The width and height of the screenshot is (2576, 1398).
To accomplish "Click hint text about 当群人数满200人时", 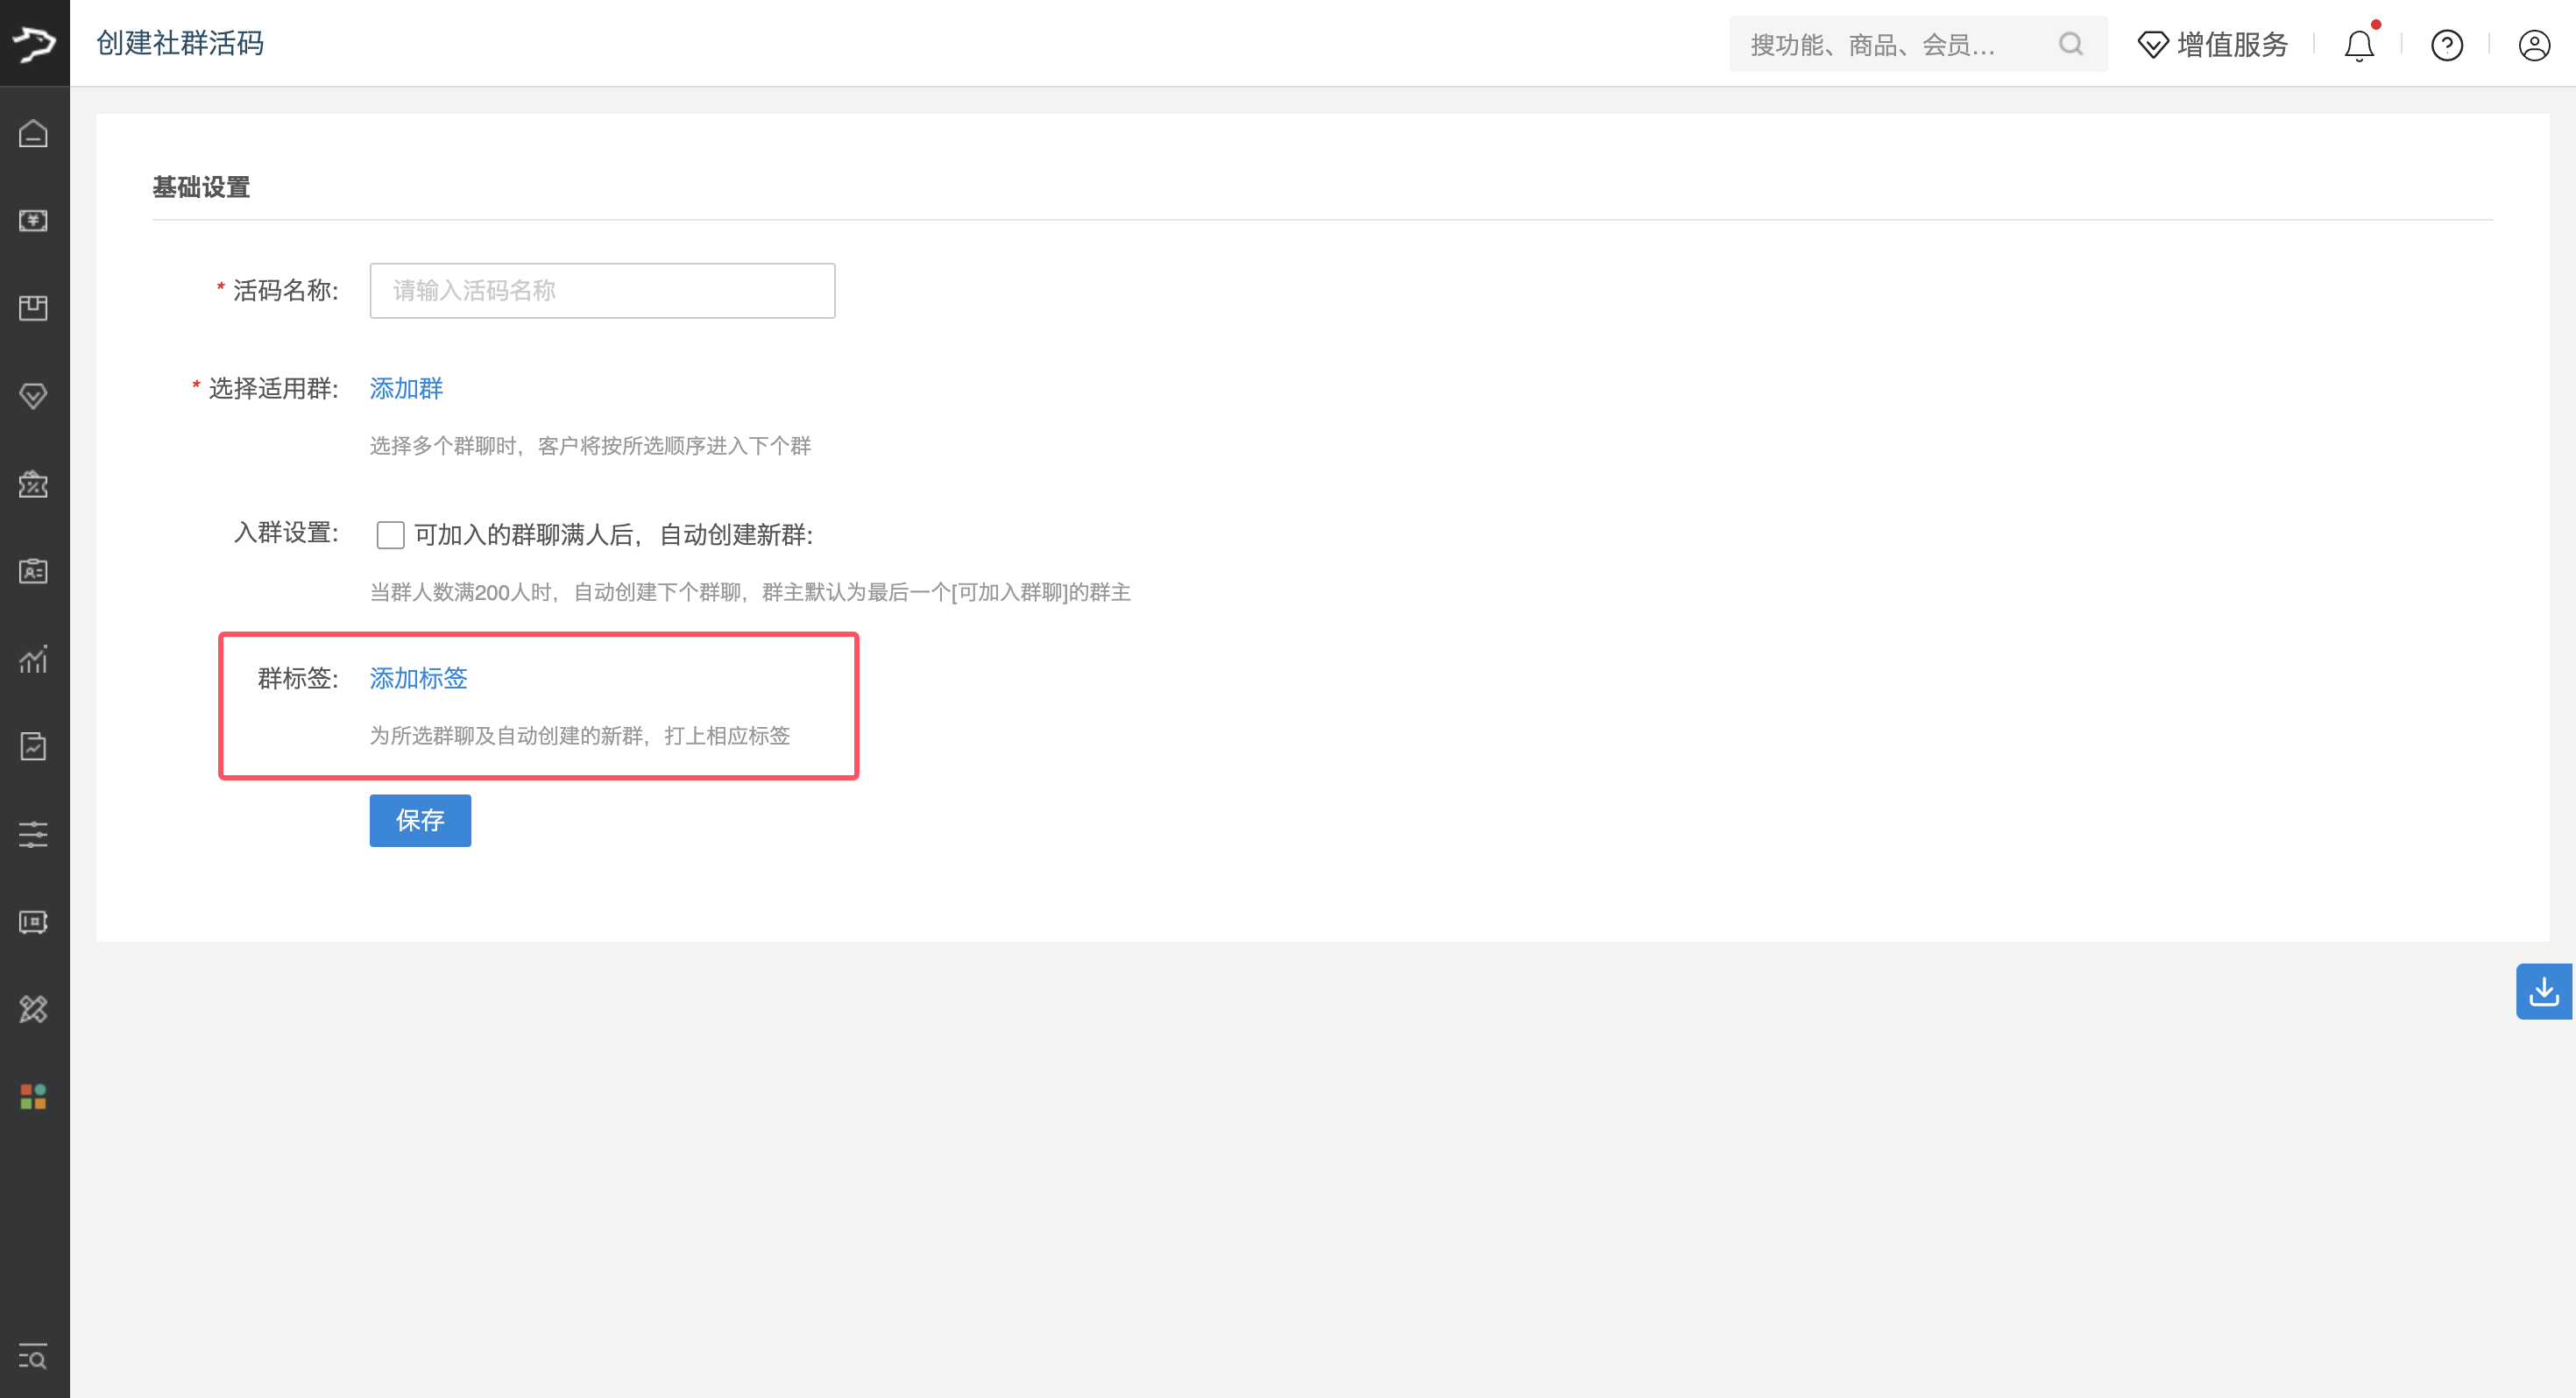I will [x=750, y=592].
